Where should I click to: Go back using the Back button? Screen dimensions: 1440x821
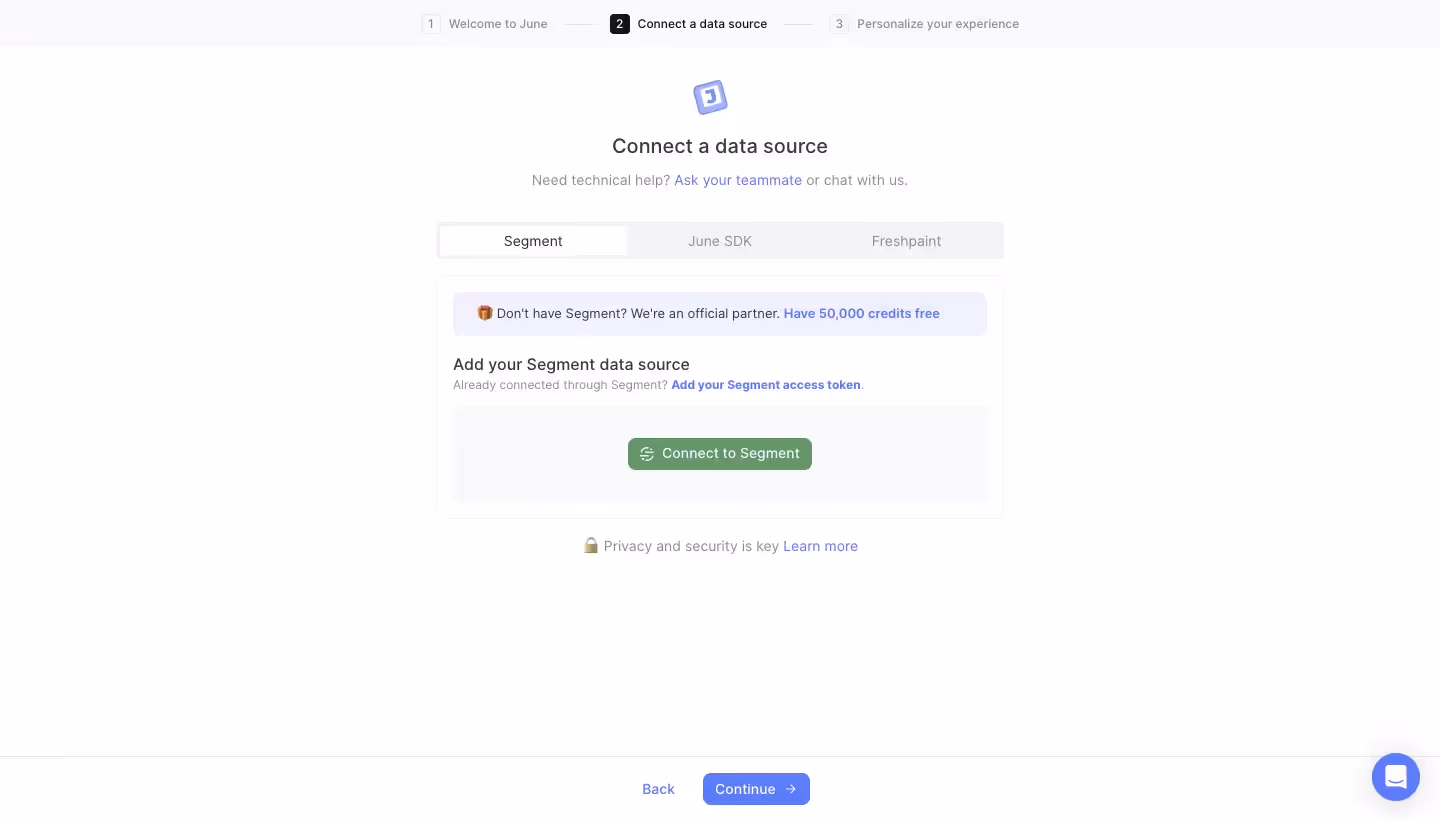pyautogui.click(x=658, y=789)
